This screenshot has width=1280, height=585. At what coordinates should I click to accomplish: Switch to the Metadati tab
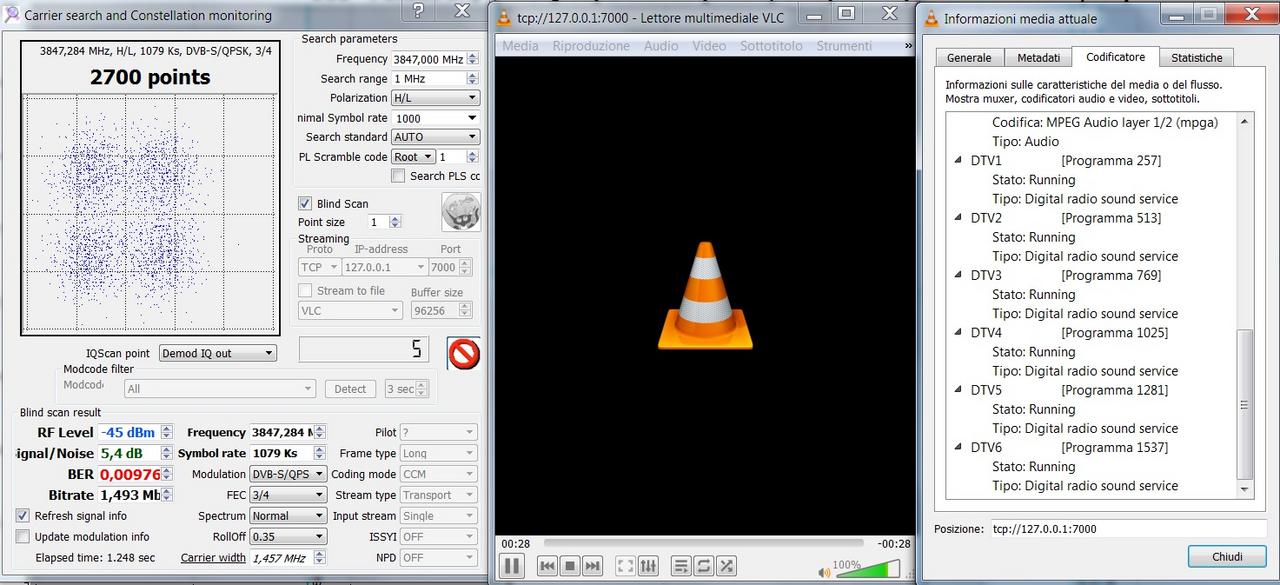tap(1037, 58)
